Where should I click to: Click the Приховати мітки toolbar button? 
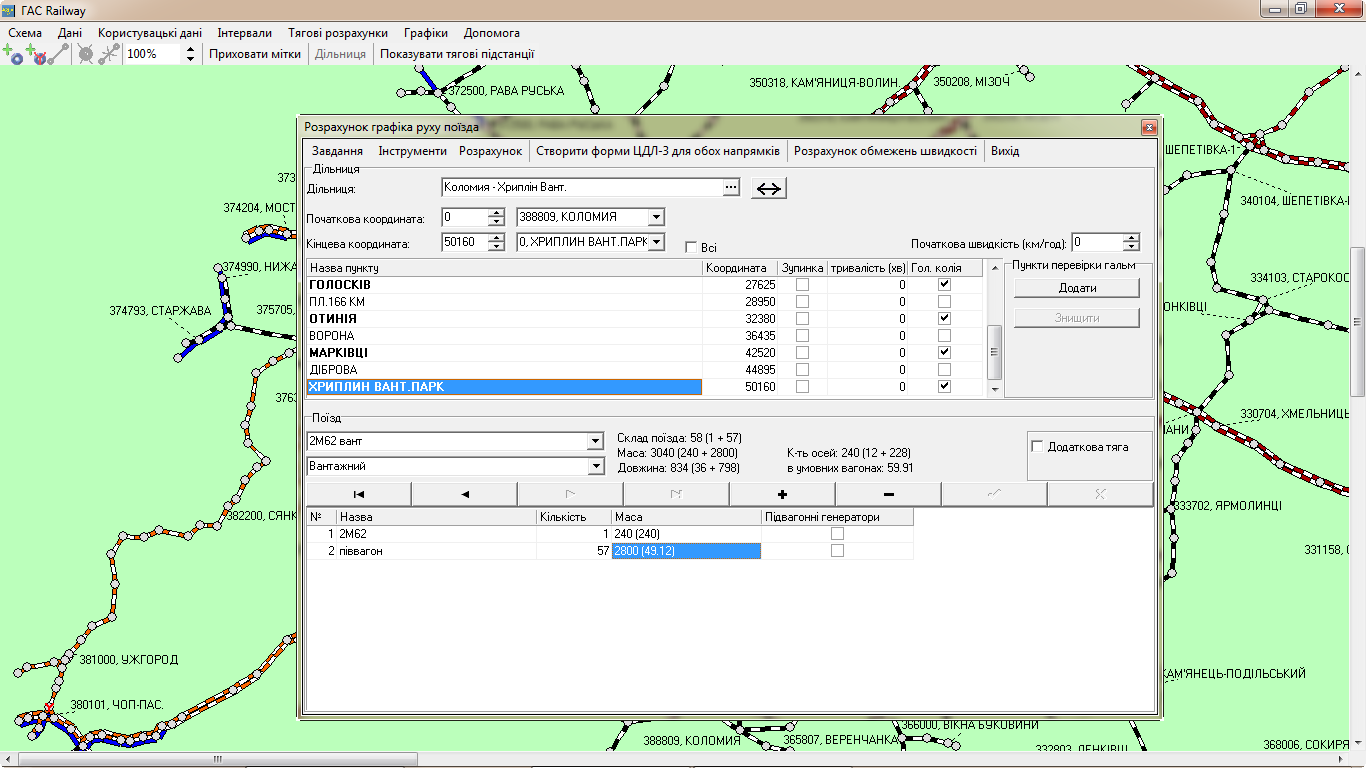click(254, 54)
